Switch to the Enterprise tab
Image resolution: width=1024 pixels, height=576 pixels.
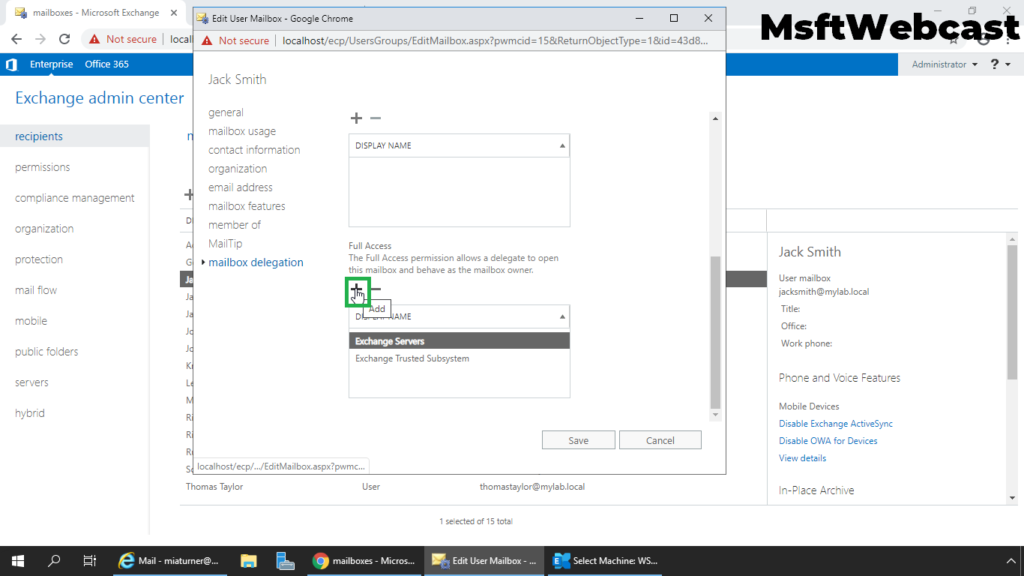click(x=52, y=64)
